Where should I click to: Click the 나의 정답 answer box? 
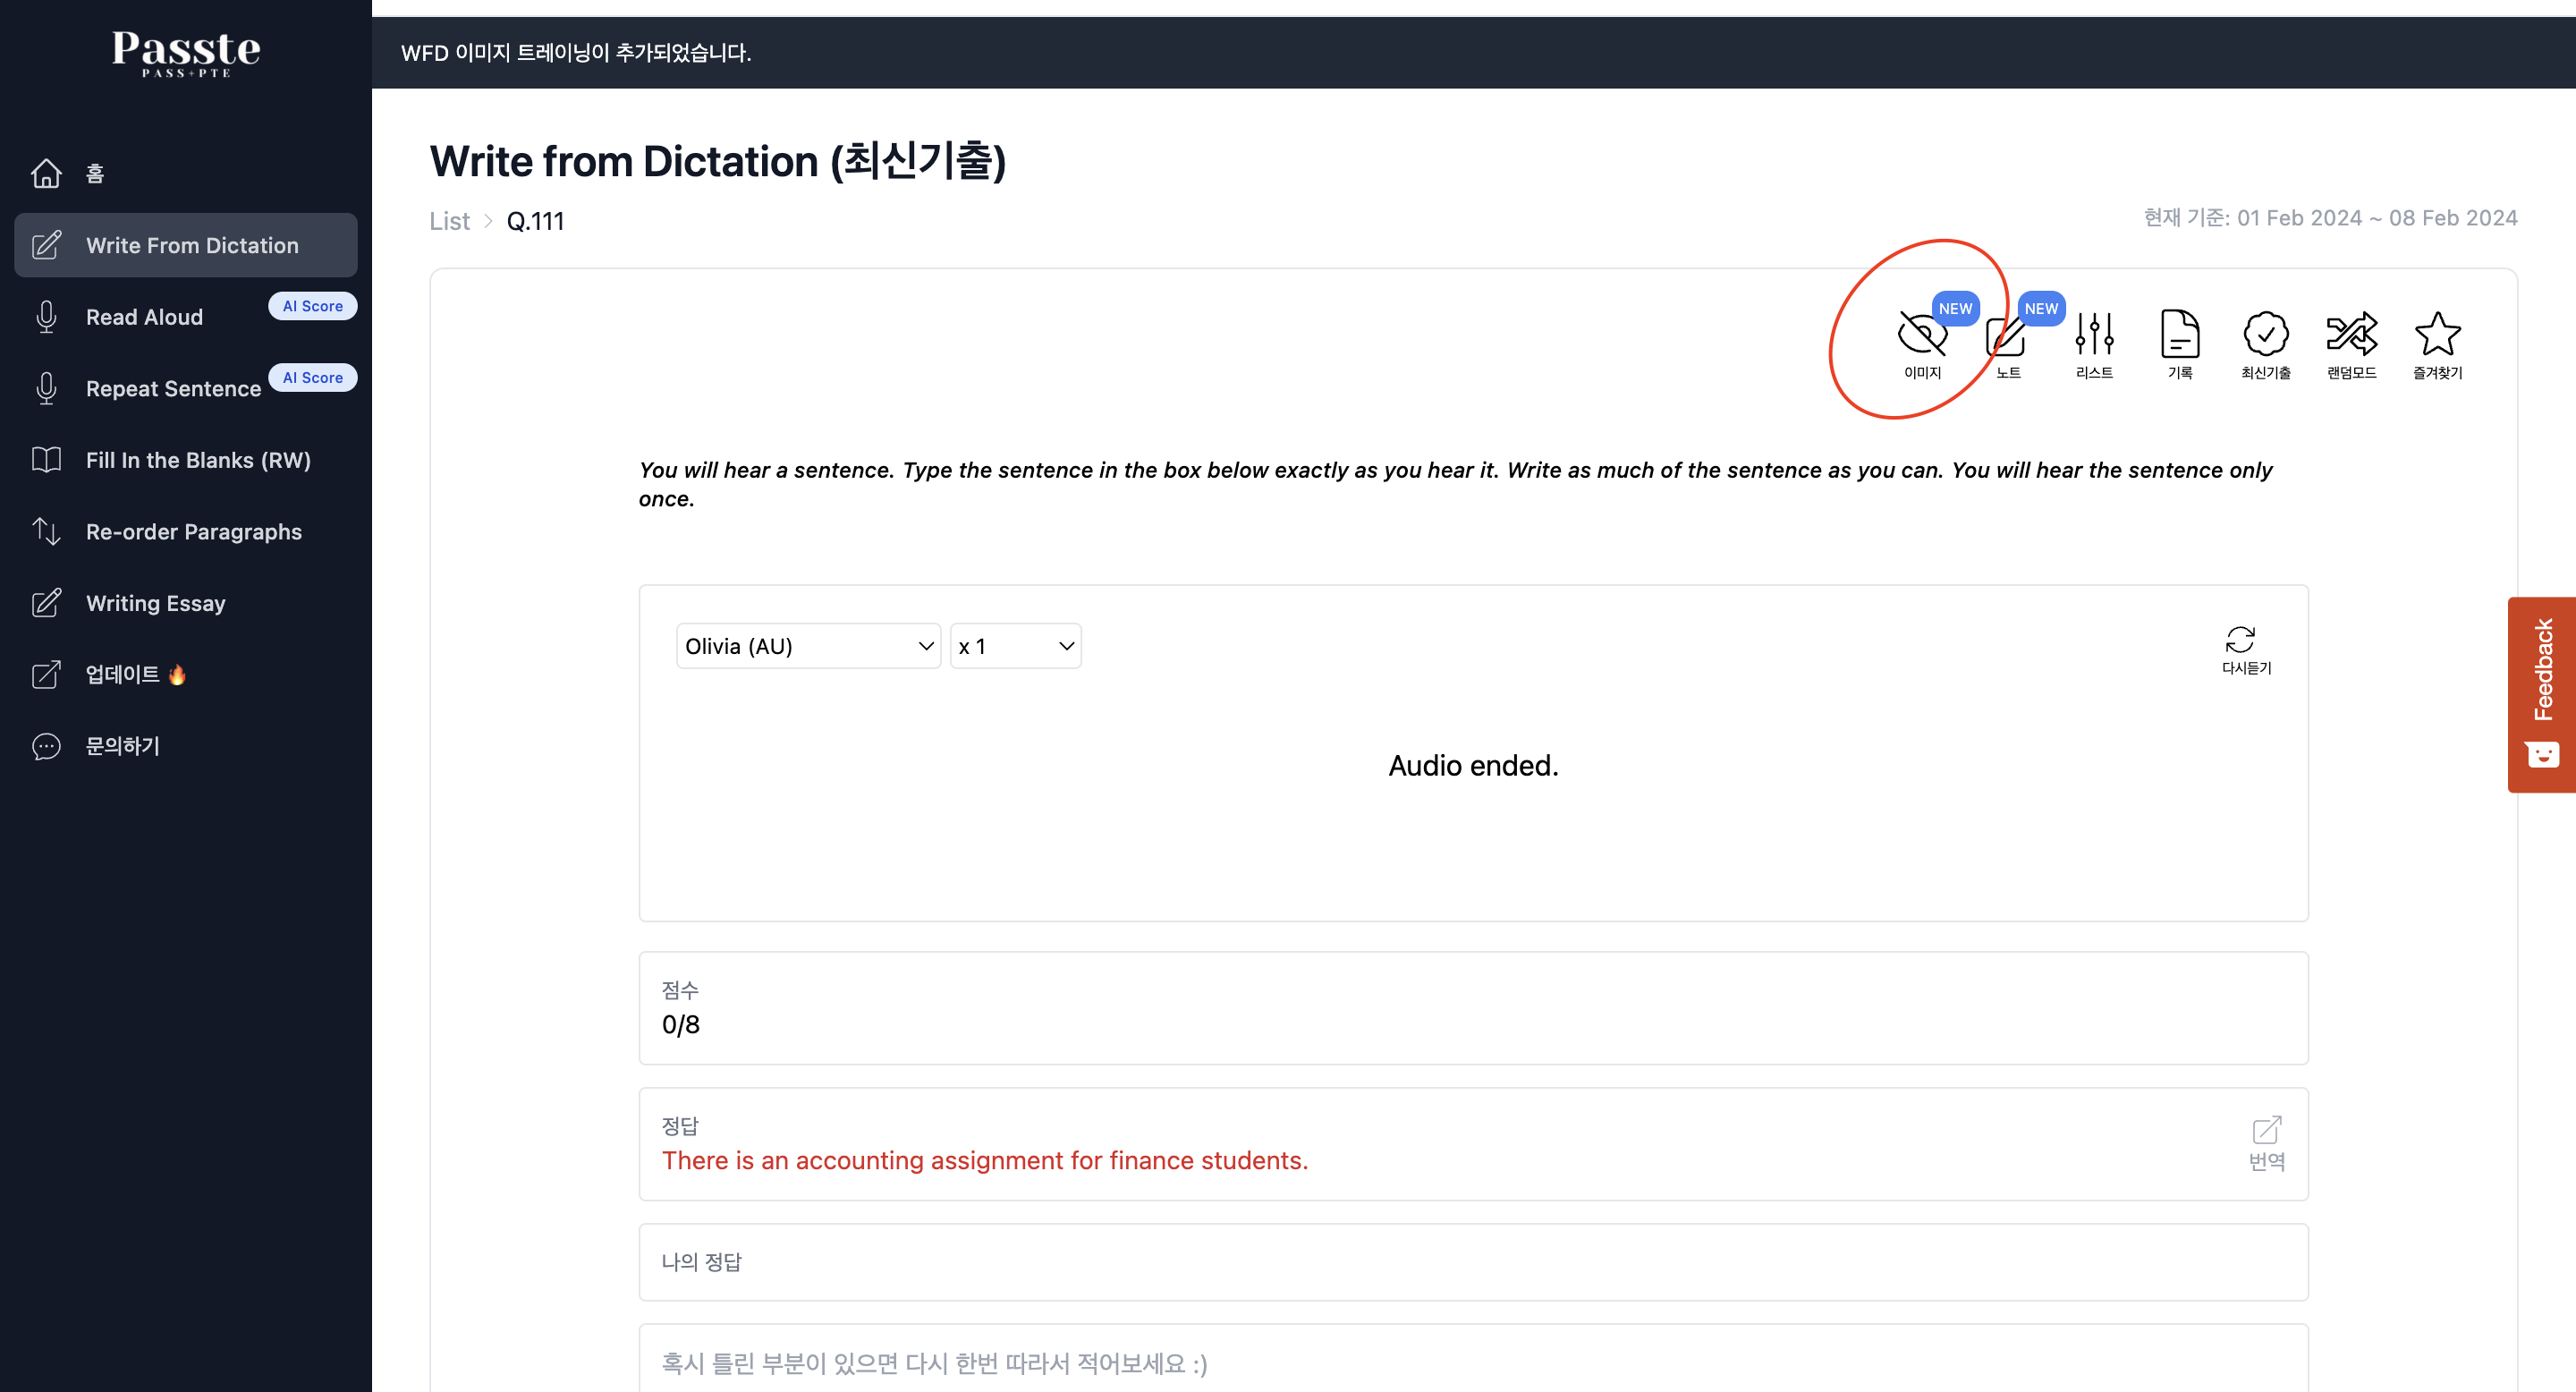point(1473,1262)
